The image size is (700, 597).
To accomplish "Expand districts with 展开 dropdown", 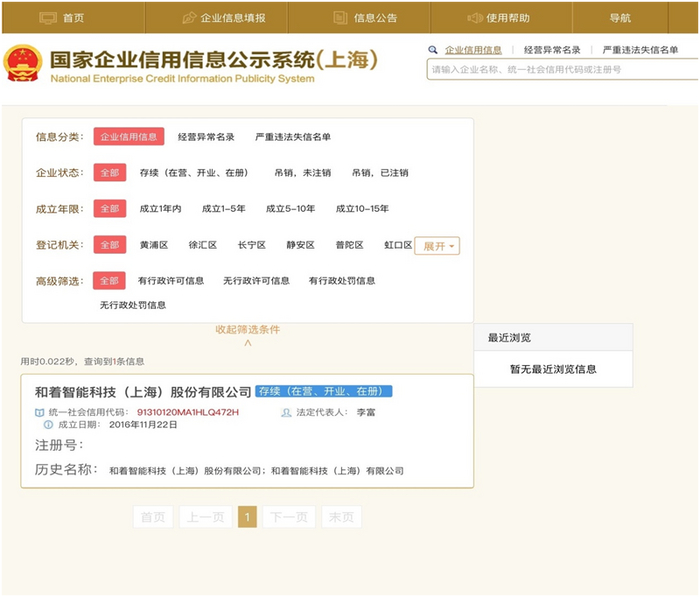I will click(x=437, y=246).
